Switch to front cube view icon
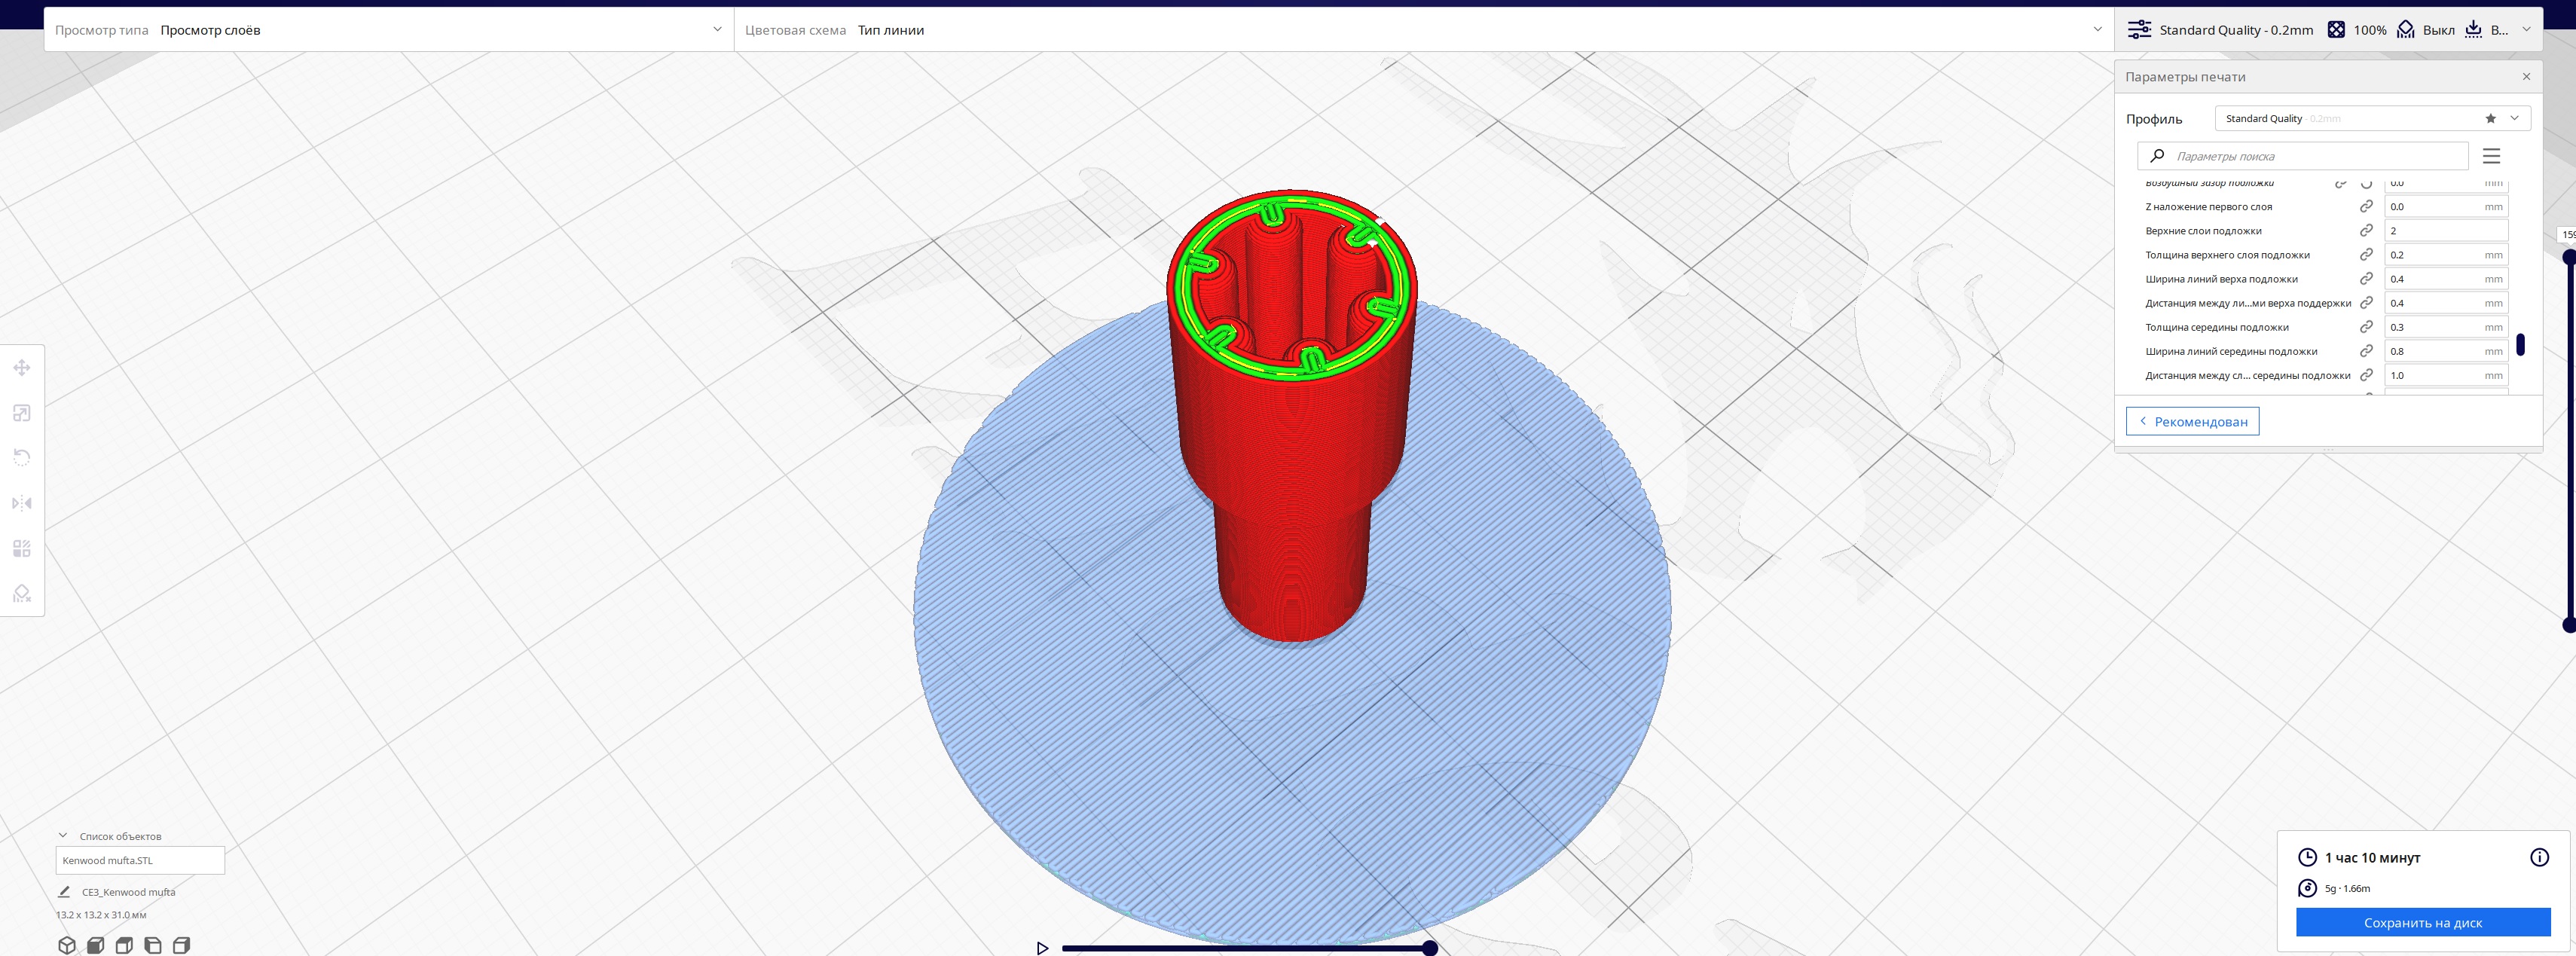Screen dimensions: 2576x956 [x=96, y=945]
